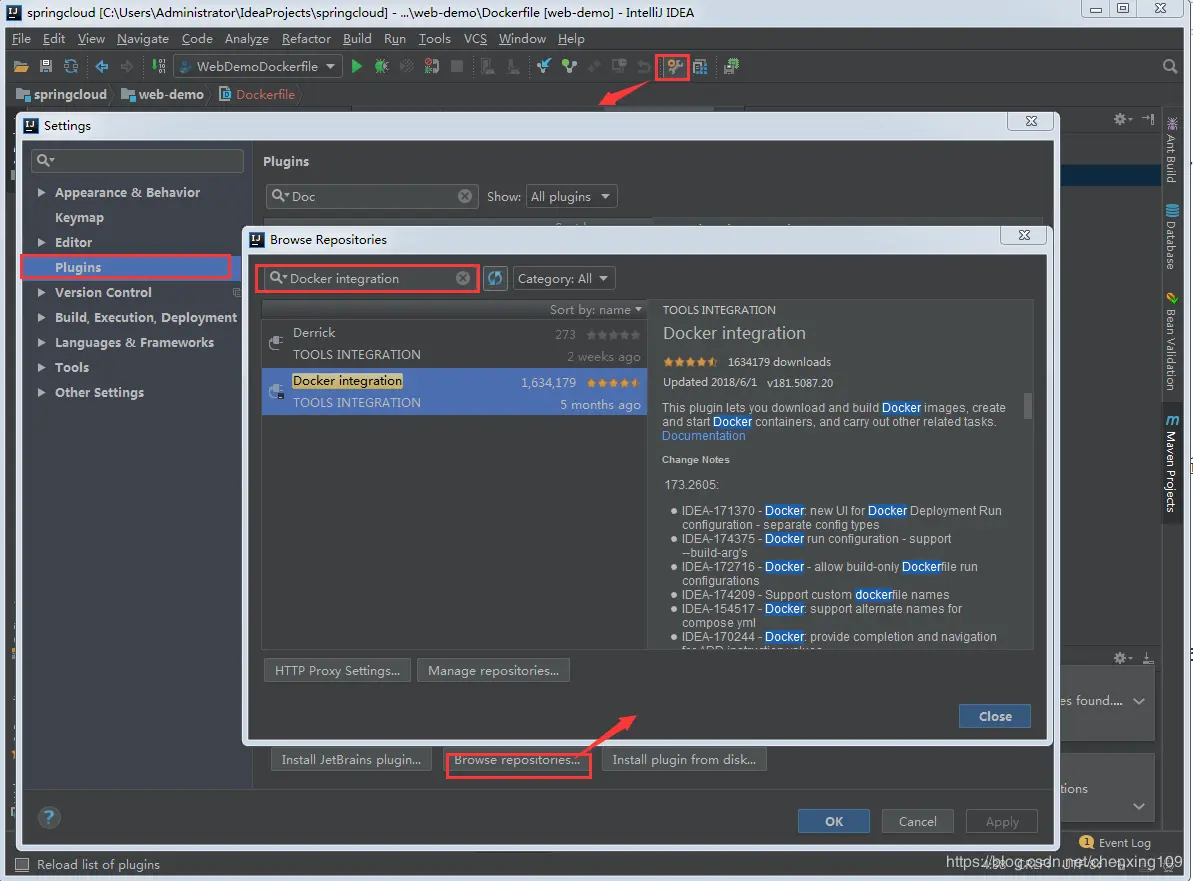
Task: Click the Dockerfile breadcrumb
Action: click(x=258, y=94)
